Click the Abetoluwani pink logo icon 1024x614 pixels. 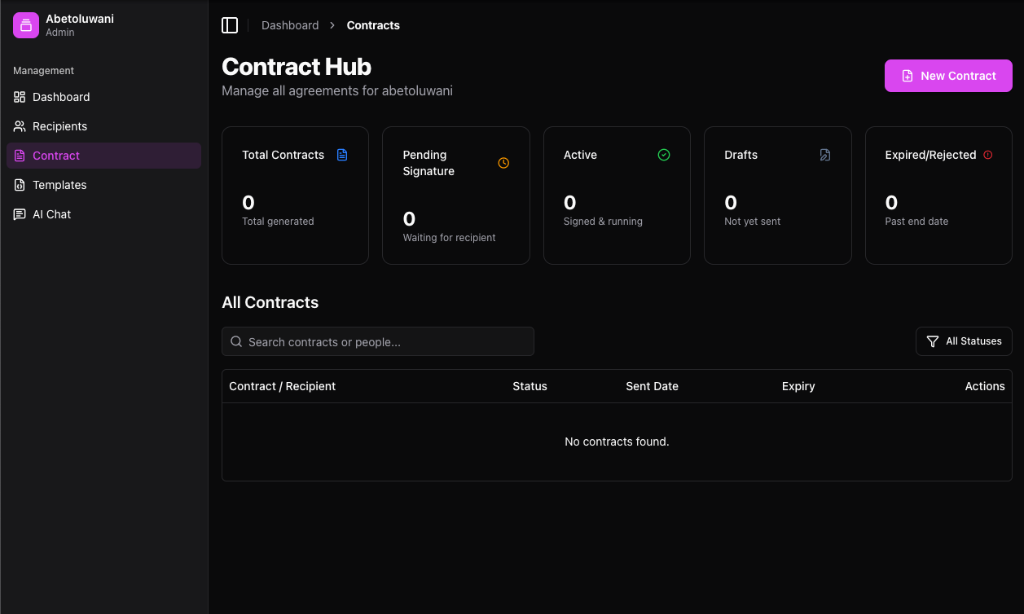pos(26,25)
